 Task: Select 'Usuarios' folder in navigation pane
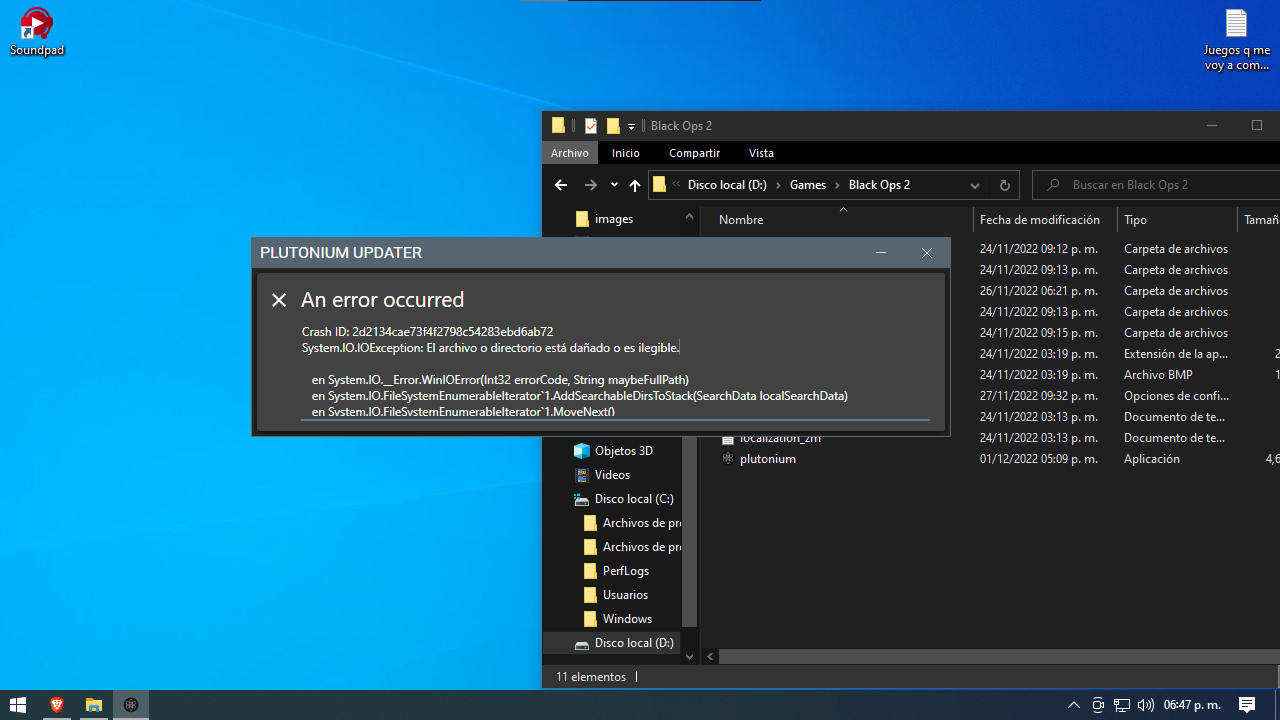[625, 595]
